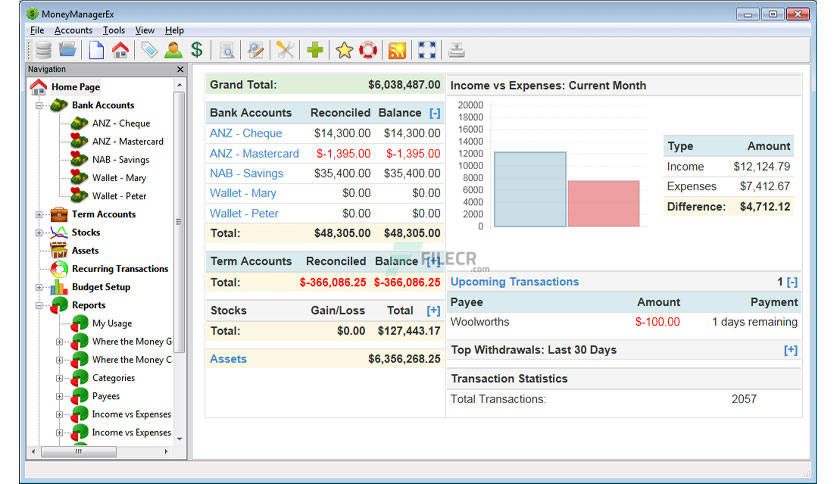This screenshot has height=484, width=836.
Task: Click the magnifier with pencil toolbar icon
Action: [256, 51]
